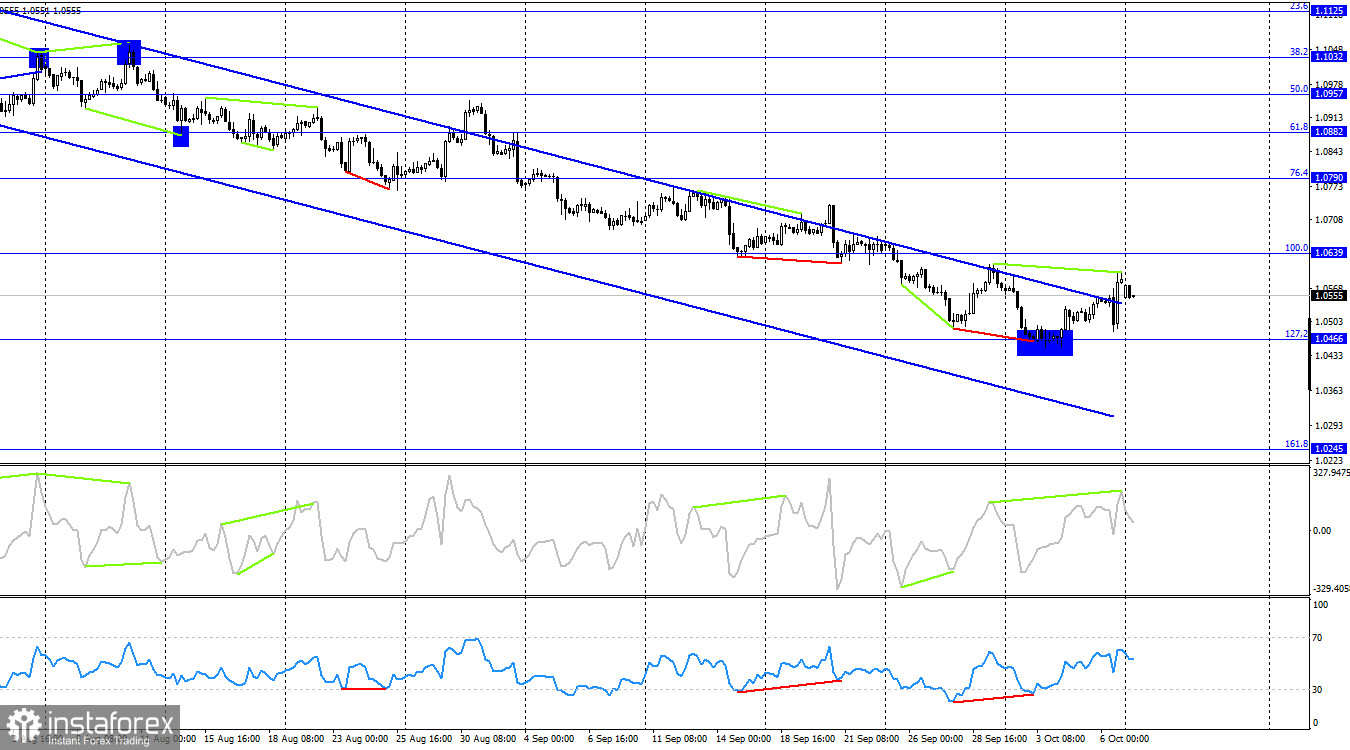The height and width of the screenshot is (750, 1350).
Task: Select the 1.0957 price level label
Action: pyautogui.click(x=1330, y=94)
